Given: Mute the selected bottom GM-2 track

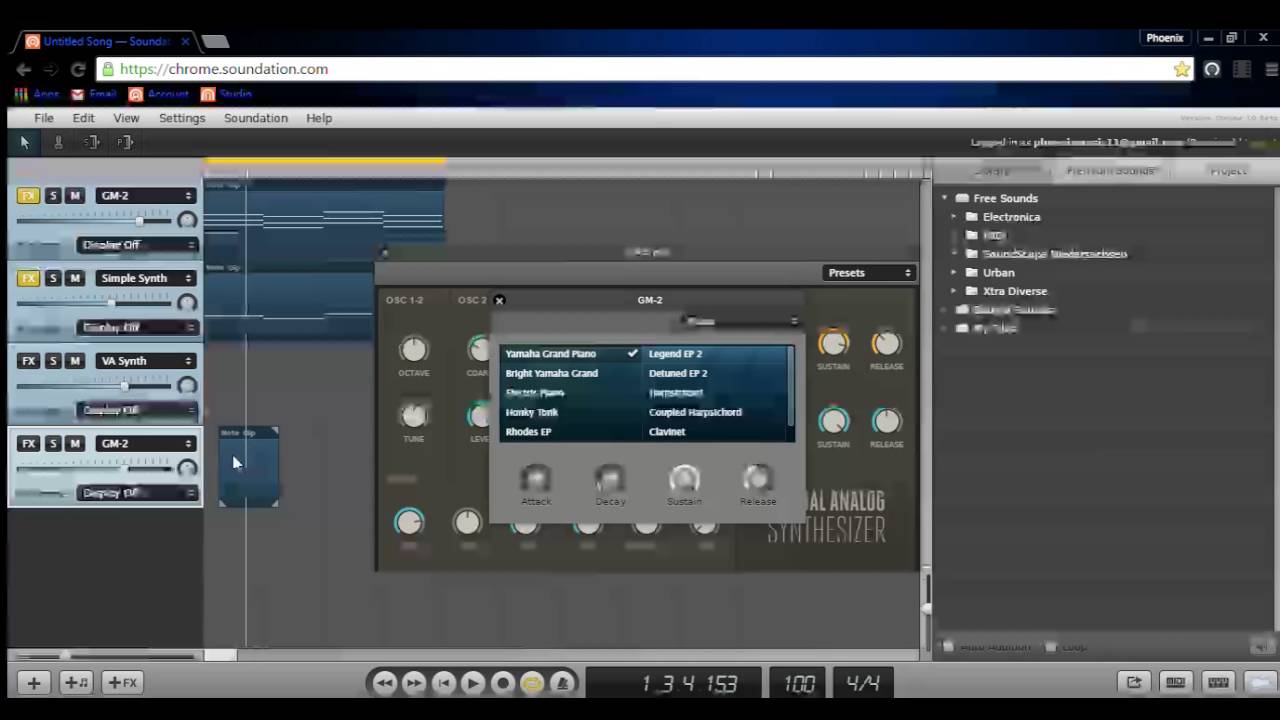Looking at the screenshot, I should pos(74,443).
